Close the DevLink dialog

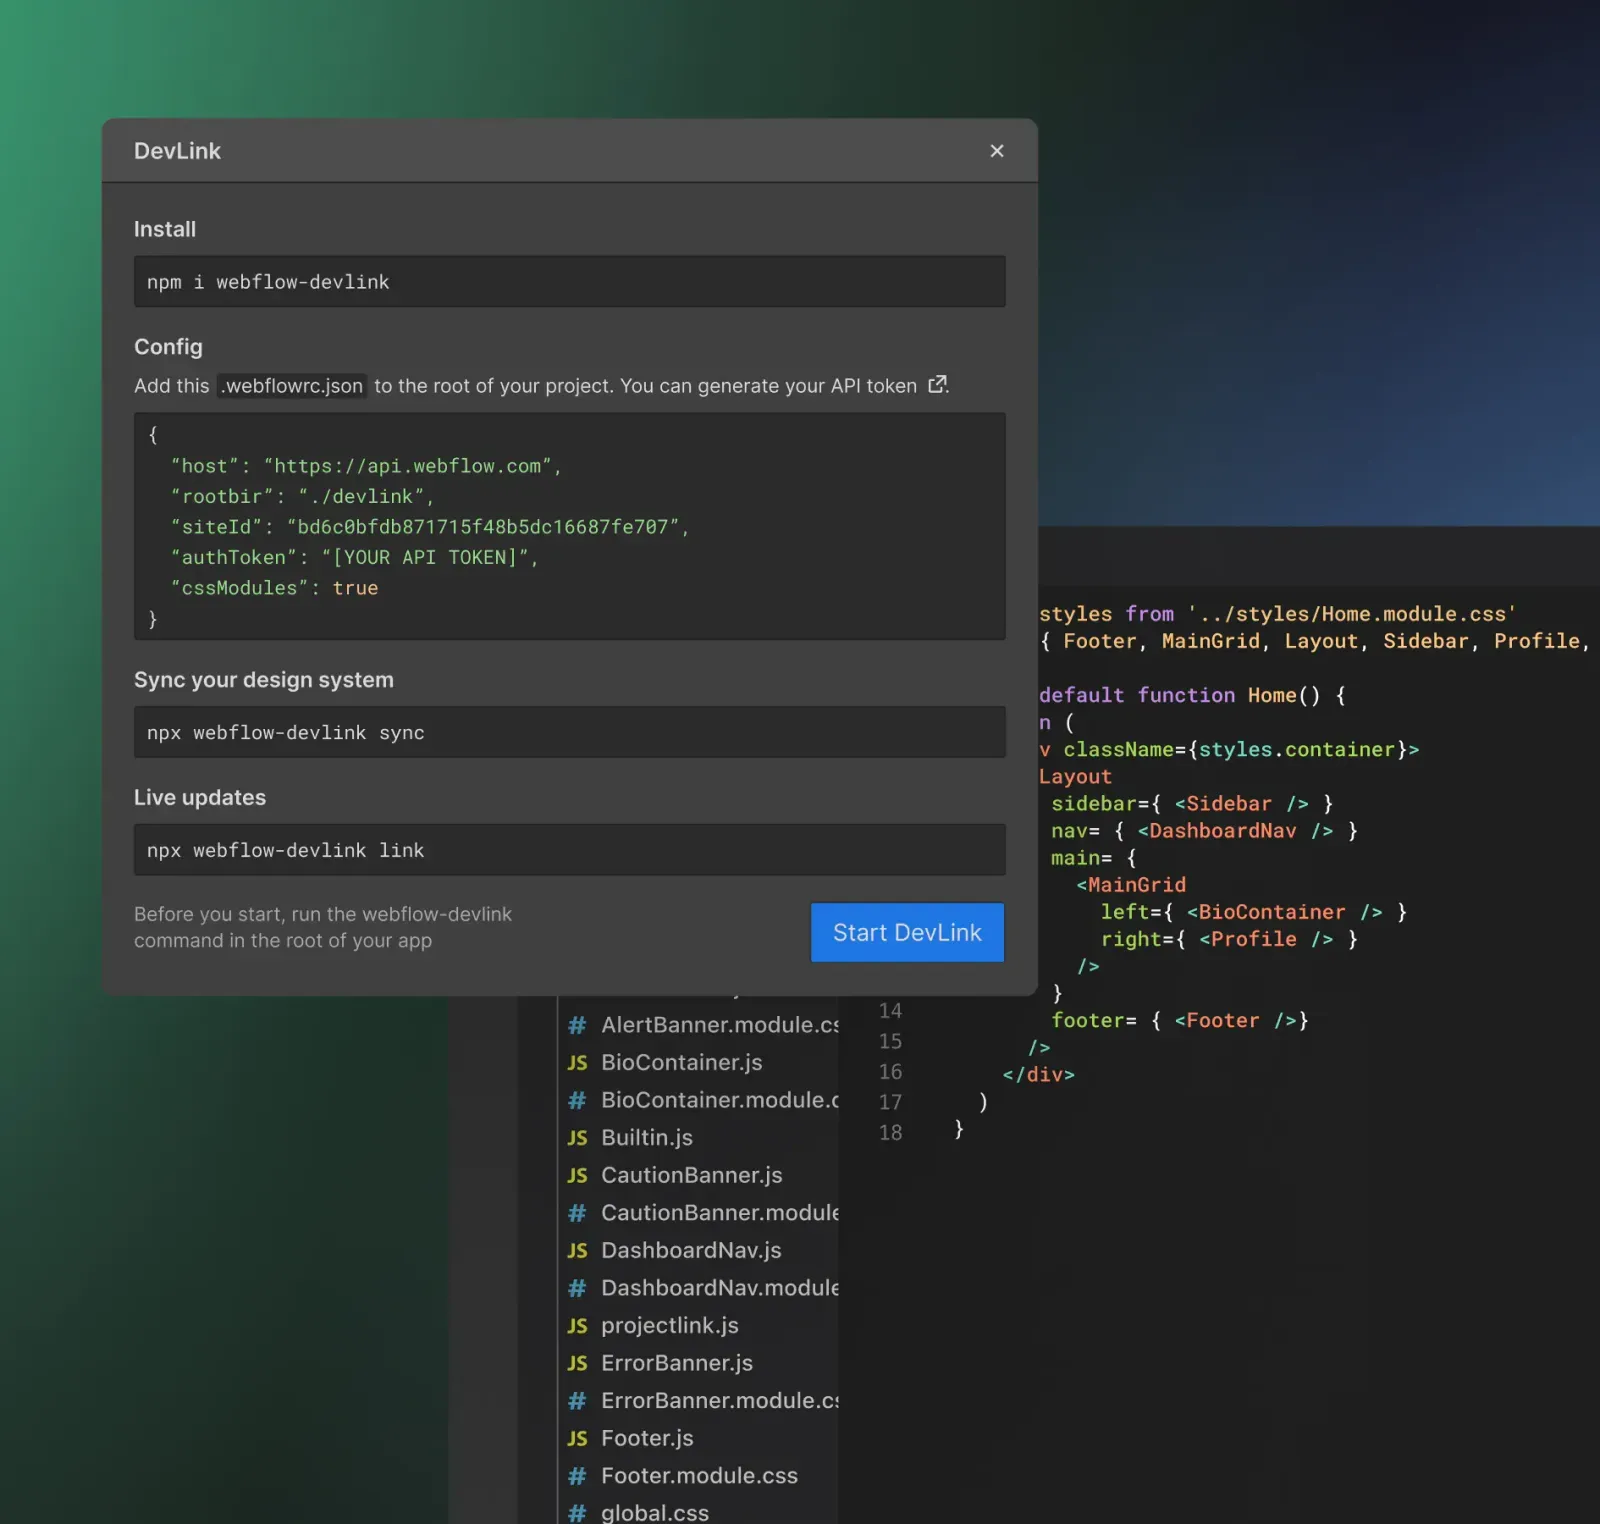pyautogui.click(x=996, y=151)
